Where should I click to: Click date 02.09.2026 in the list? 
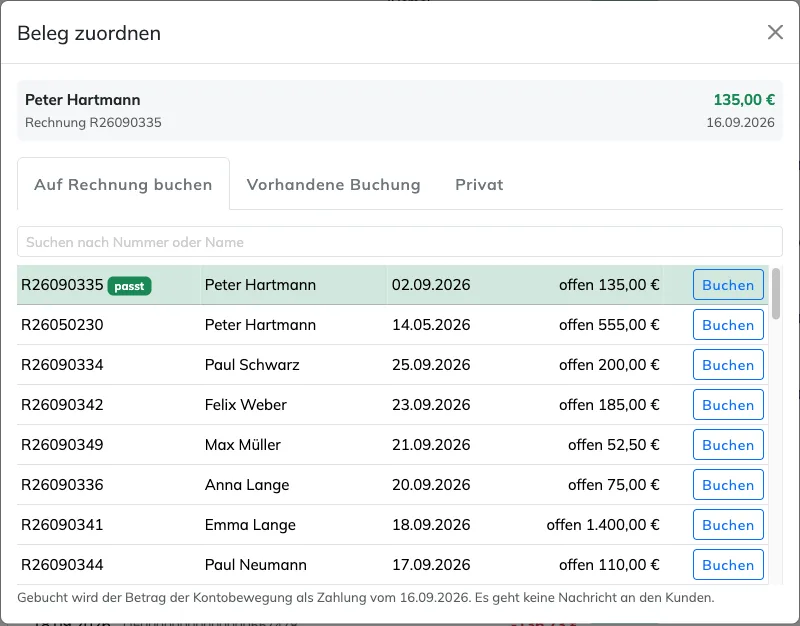(431, 285)
